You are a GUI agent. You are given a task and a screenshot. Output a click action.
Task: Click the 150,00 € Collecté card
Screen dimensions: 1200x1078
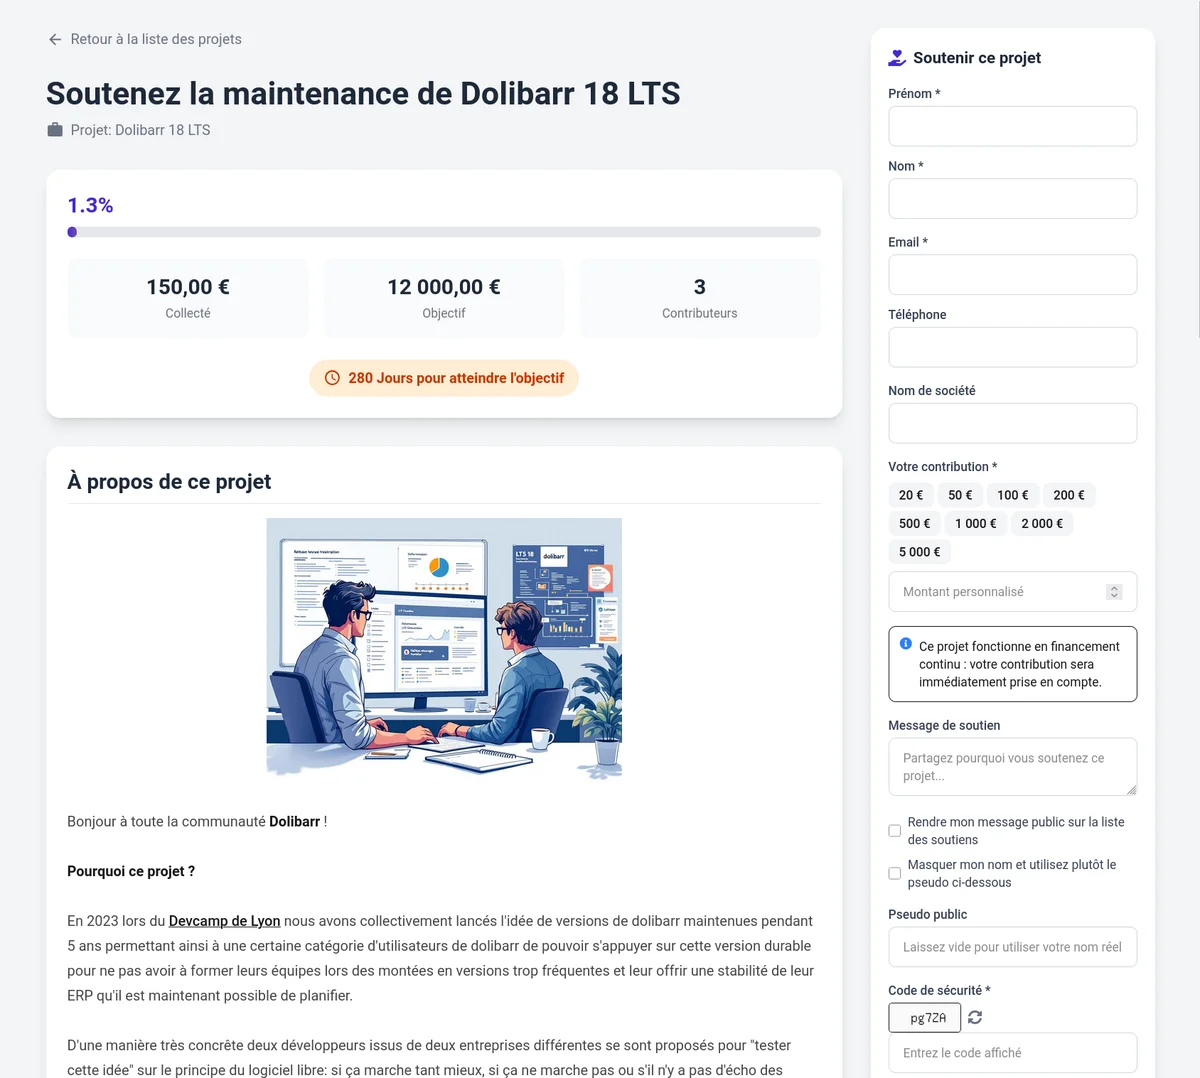coord(188,298)
